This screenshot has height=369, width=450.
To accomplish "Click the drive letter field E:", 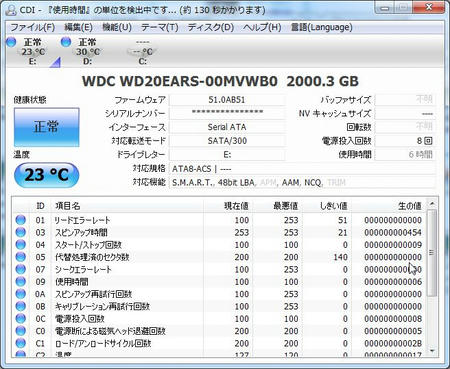I will pyautogui.click(x=227, y=154).
